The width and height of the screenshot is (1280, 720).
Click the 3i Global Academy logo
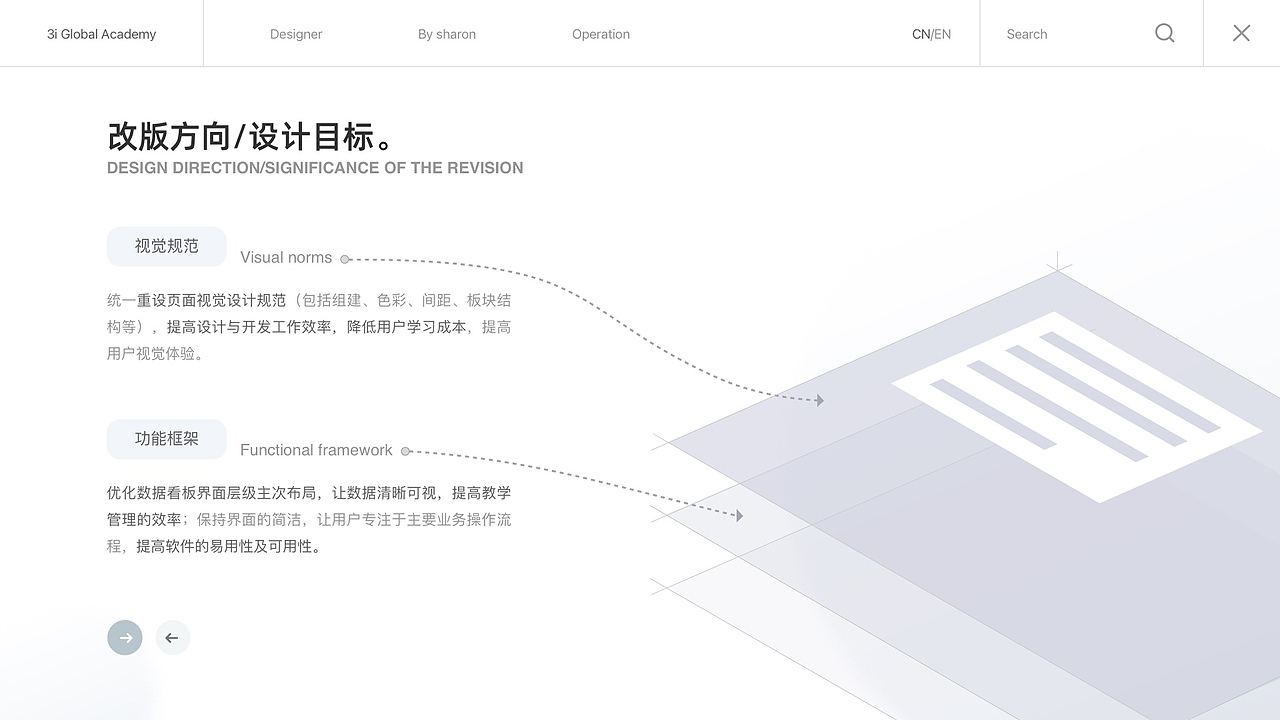pyautogui.click(x=101, y=33)
